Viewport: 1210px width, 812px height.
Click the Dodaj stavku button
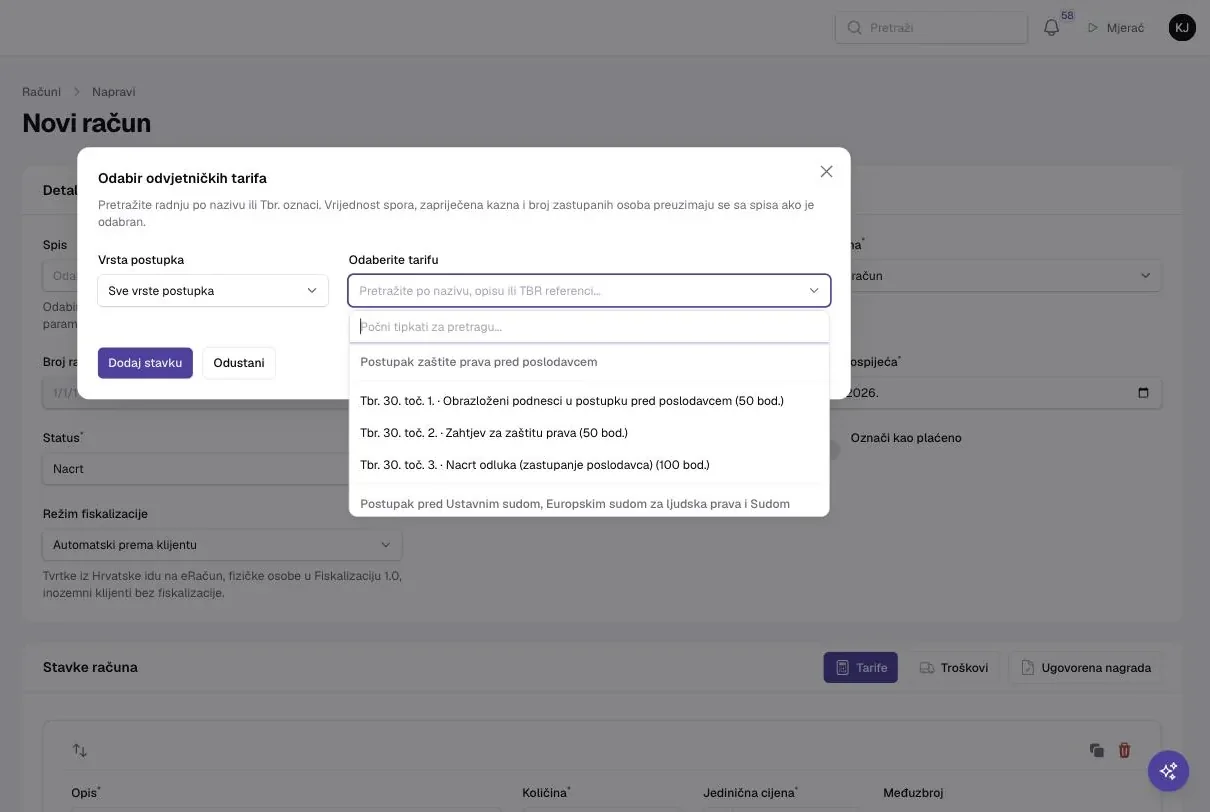click(145, 363)
